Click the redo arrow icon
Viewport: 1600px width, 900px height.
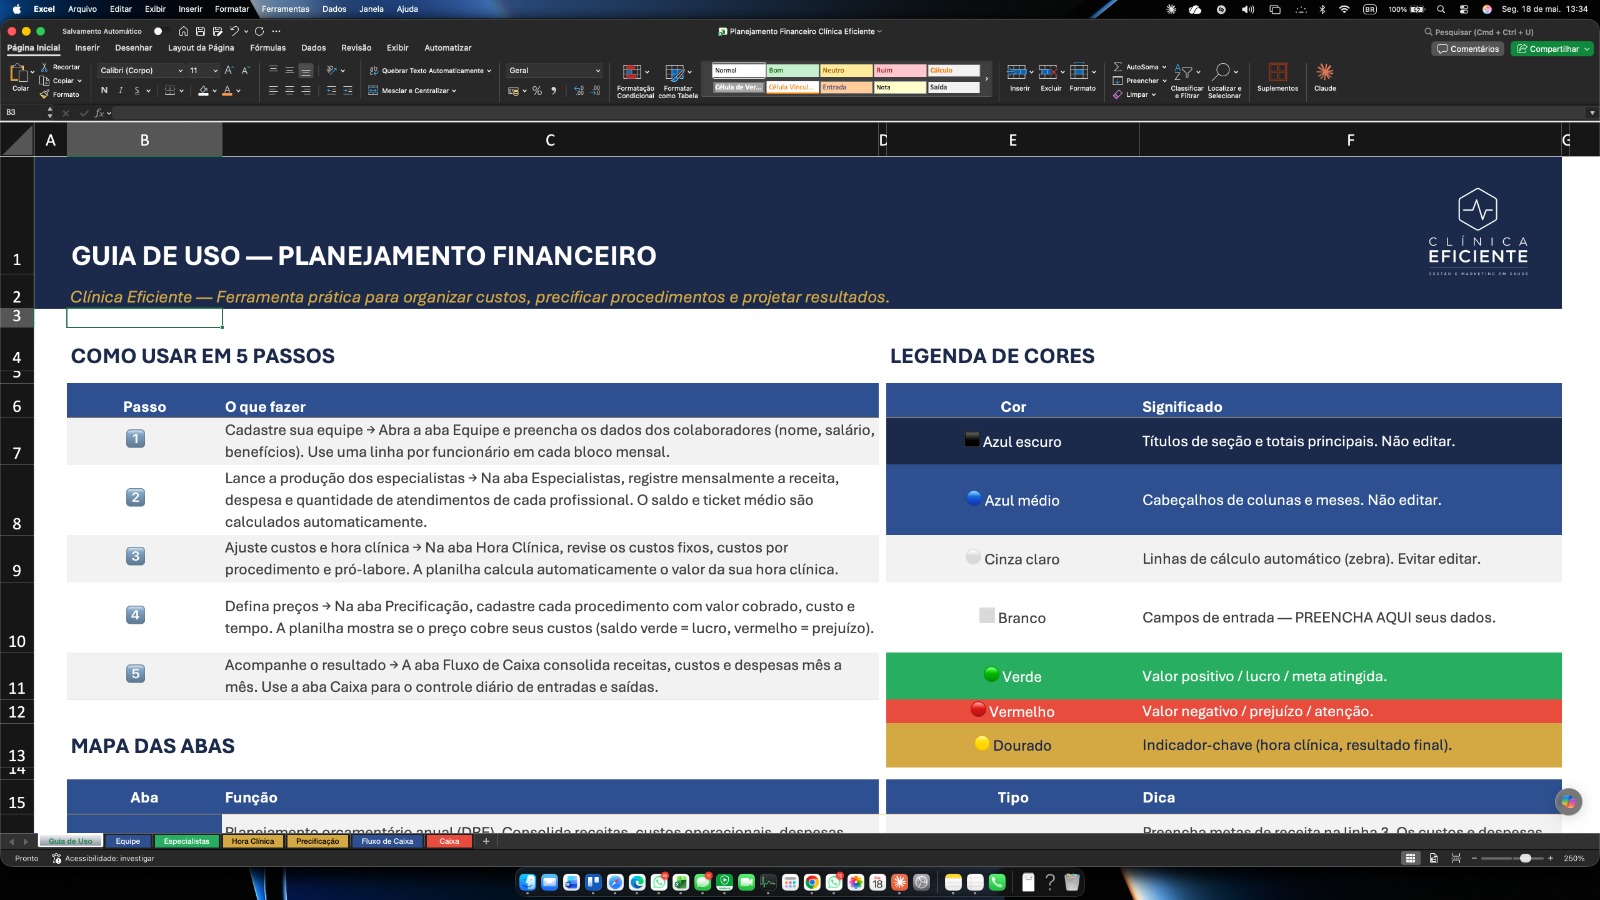click(x=259, y=31)
